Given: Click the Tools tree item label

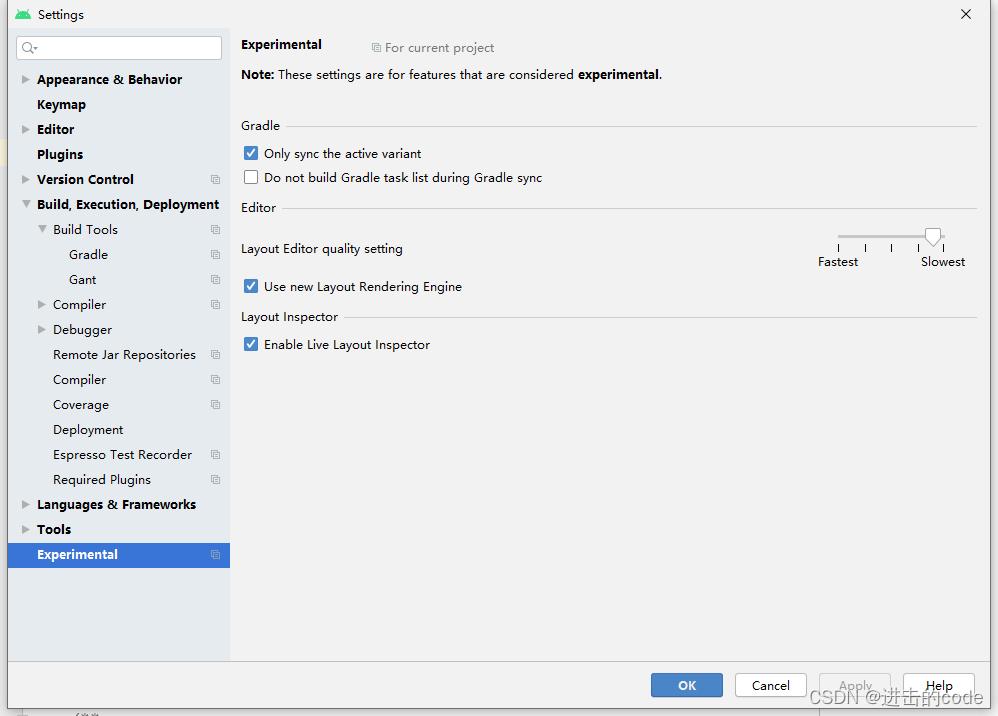Looking at the screenshot, I should click(54, 530).
